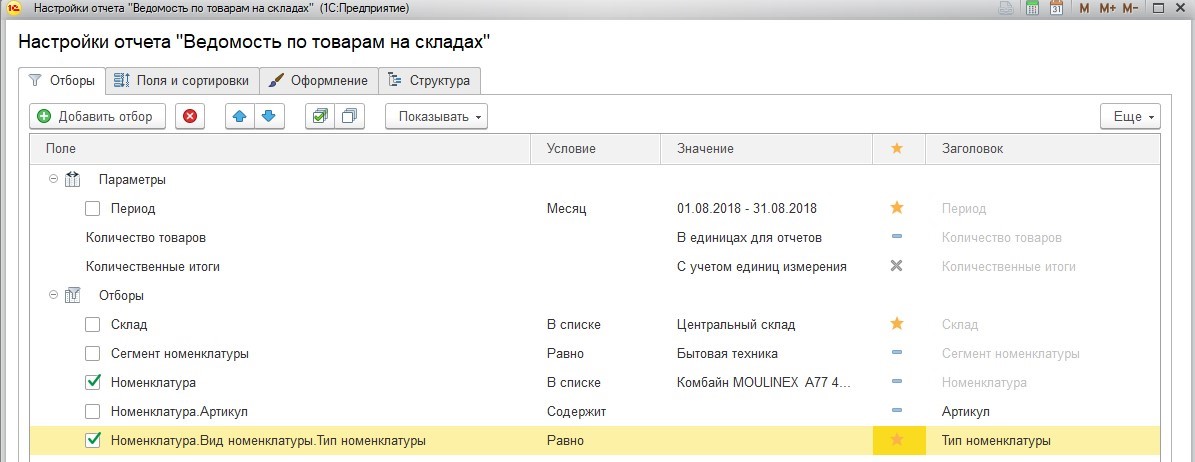Enable the Период checkbox
The width and height of the screenshot is (1195, 462).
tap(92, 208)
